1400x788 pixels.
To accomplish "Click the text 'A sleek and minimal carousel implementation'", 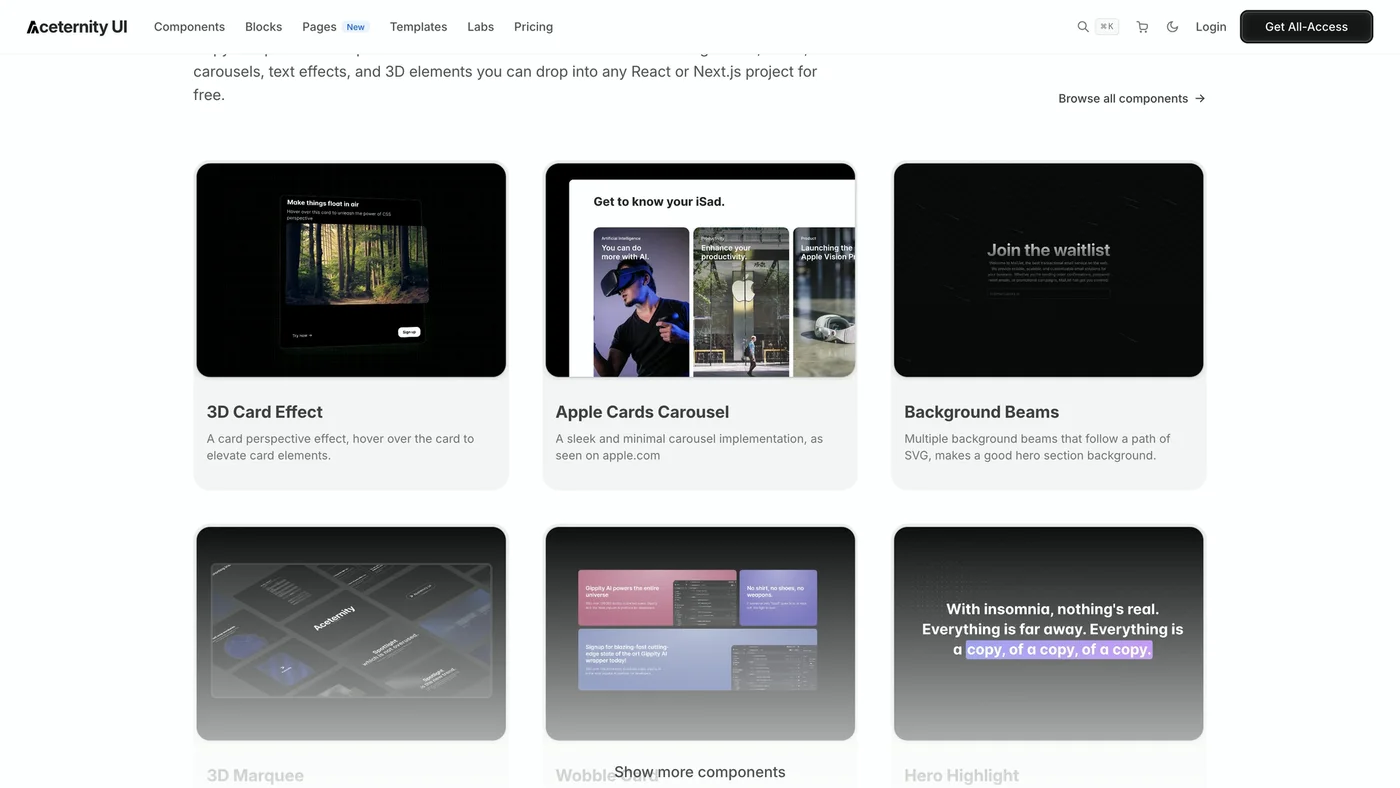I will [x=680, y=439].
